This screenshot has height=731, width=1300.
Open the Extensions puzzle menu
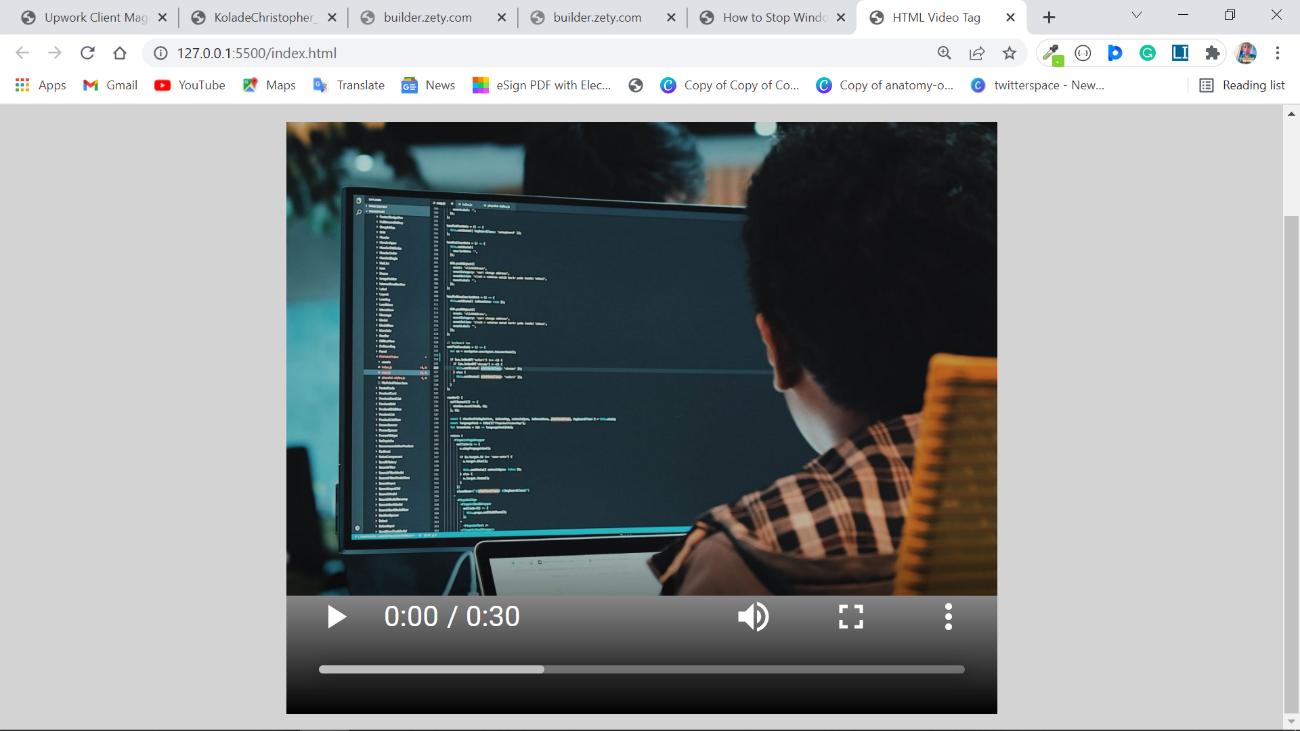point(1212,53)
